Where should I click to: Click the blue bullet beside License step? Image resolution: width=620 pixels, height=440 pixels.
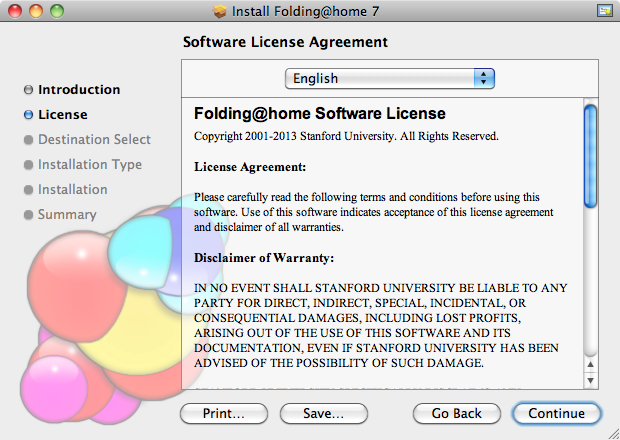(28, 115)
